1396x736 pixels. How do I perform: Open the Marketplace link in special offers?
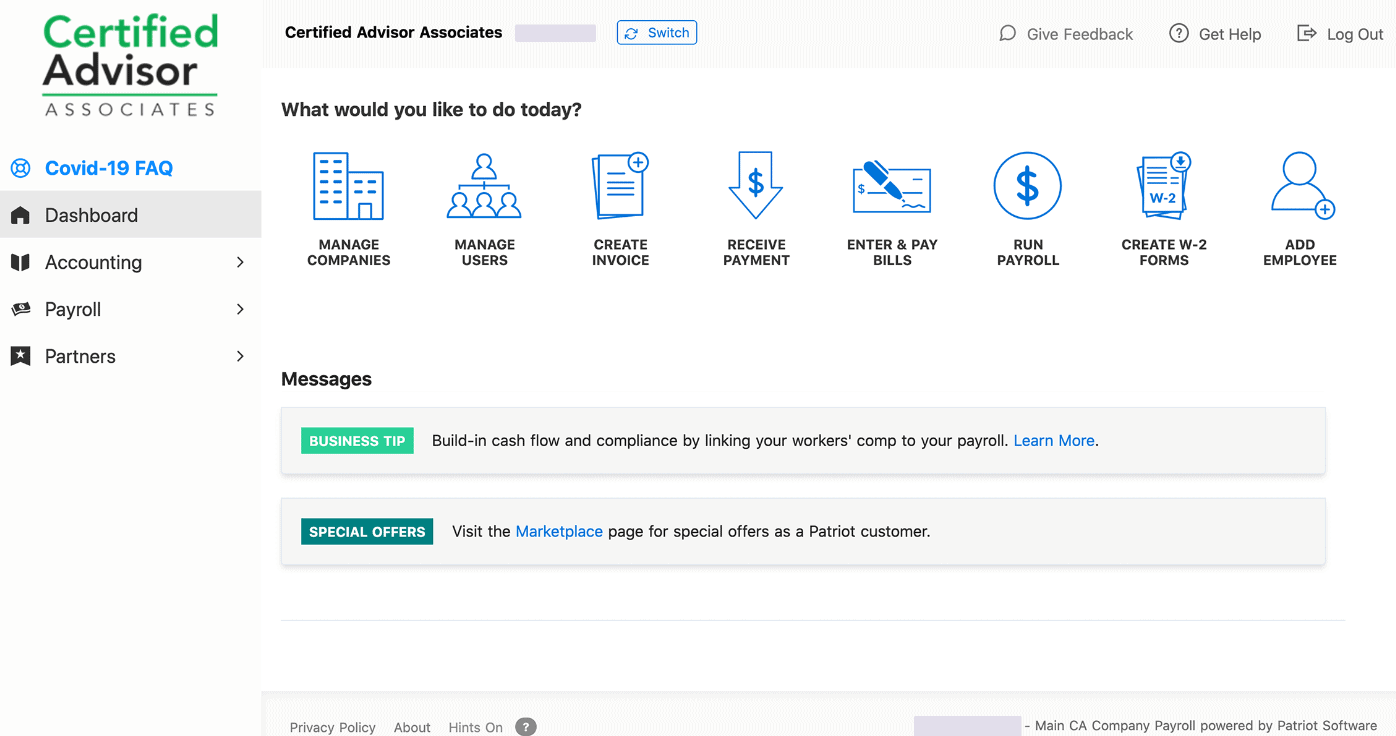coord(559,531)
